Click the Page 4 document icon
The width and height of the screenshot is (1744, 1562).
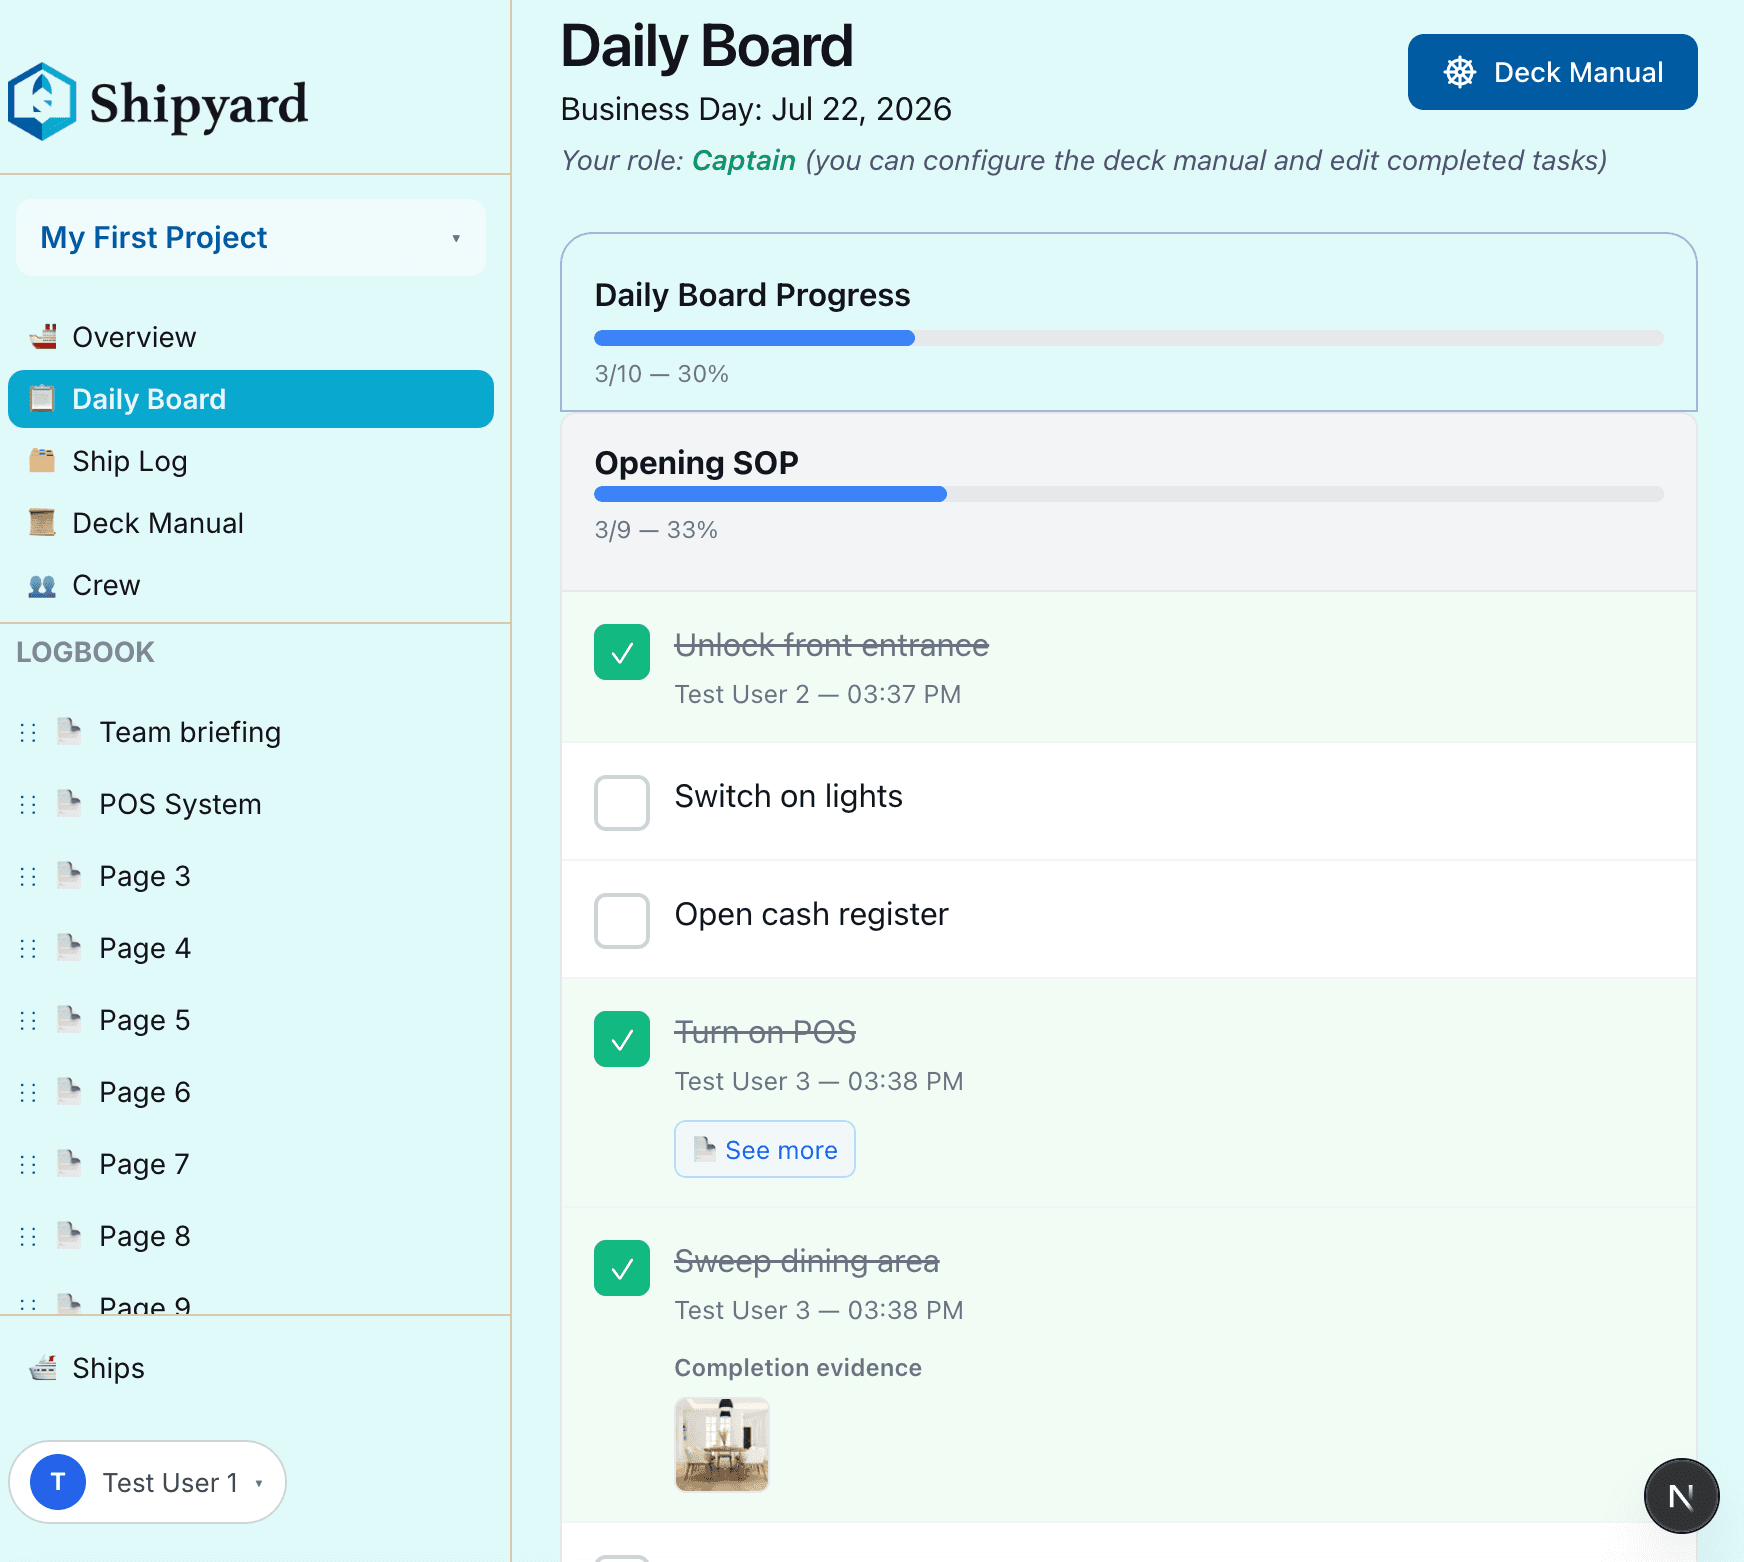(69, 947)
